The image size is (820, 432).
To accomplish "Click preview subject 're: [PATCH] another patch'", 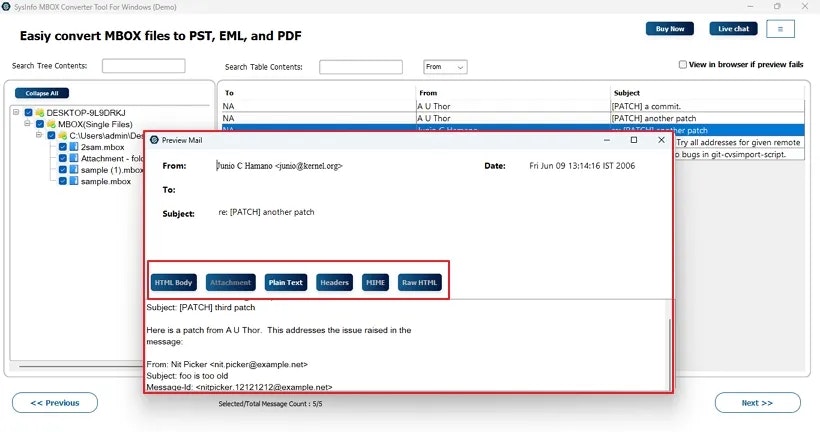I will coord(266,212).
